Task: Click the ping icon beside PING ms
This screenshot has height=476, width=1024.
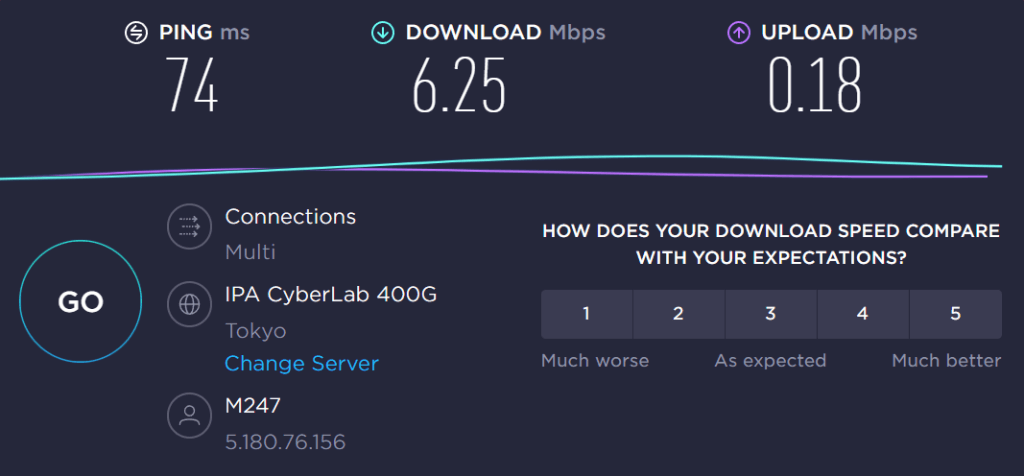Action: [136, 33]
